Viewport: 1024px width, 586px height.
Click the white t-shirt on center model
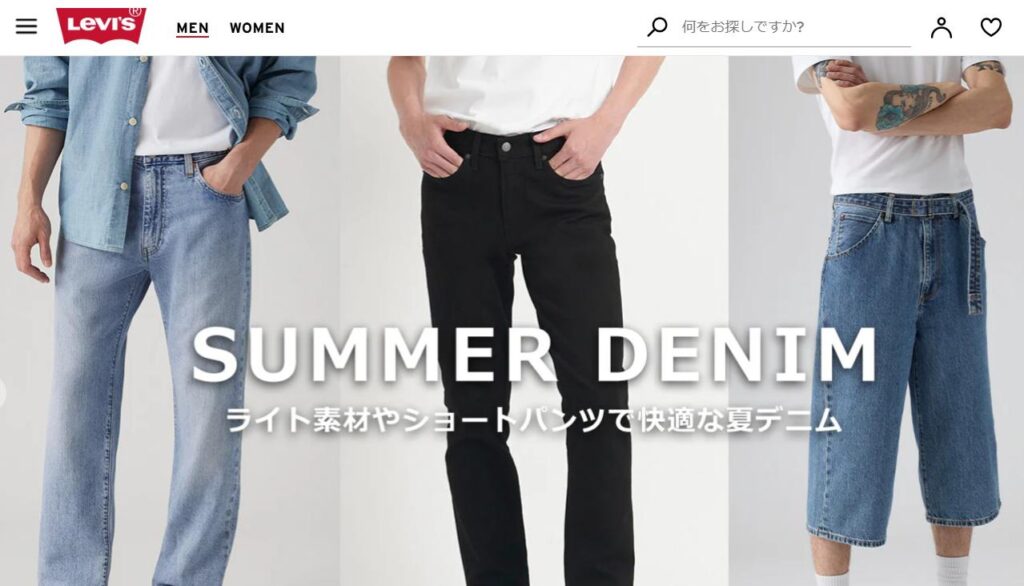pos(522,91)
